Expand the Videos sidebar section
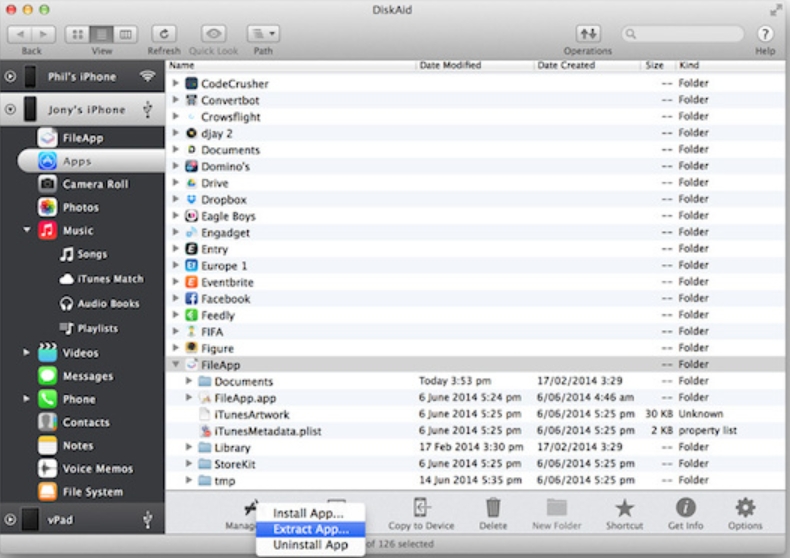790x558 pixels. tap(26, 353)
